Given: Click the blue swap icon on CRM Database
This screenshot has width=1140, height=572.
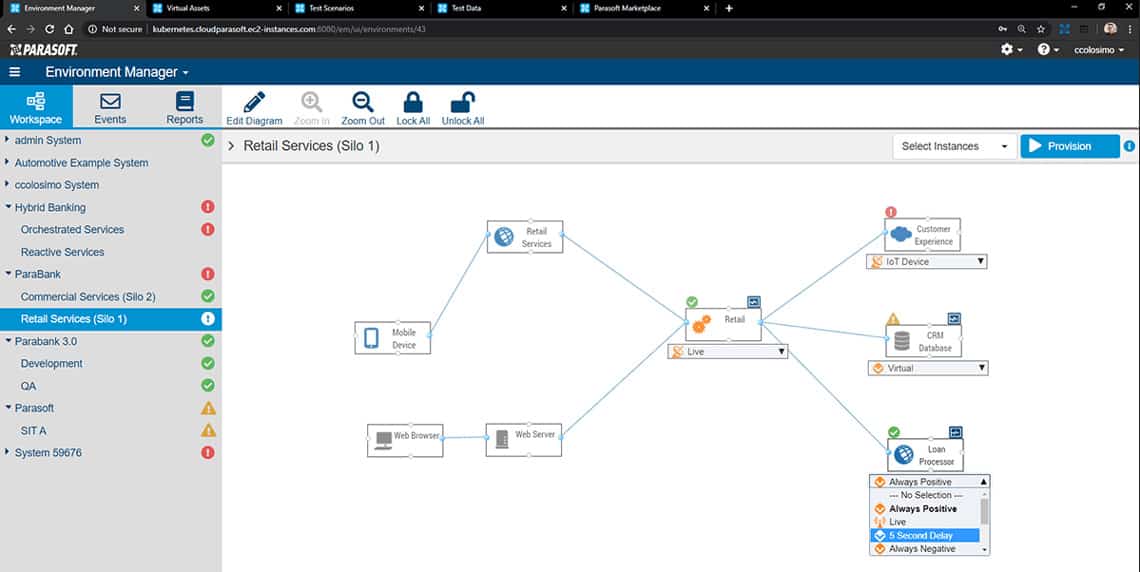Looking at the screenshot, I should [954, 318].
